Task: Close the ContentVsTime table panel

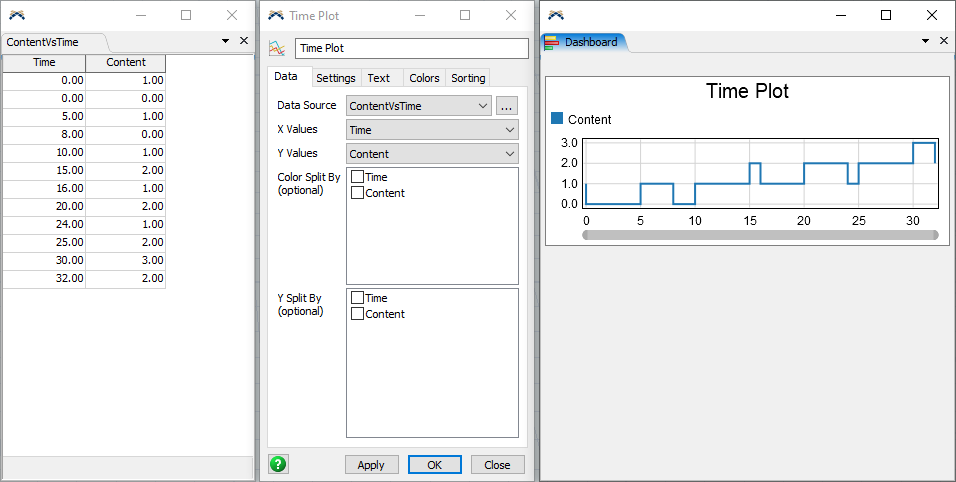Action: pos(244,41)
